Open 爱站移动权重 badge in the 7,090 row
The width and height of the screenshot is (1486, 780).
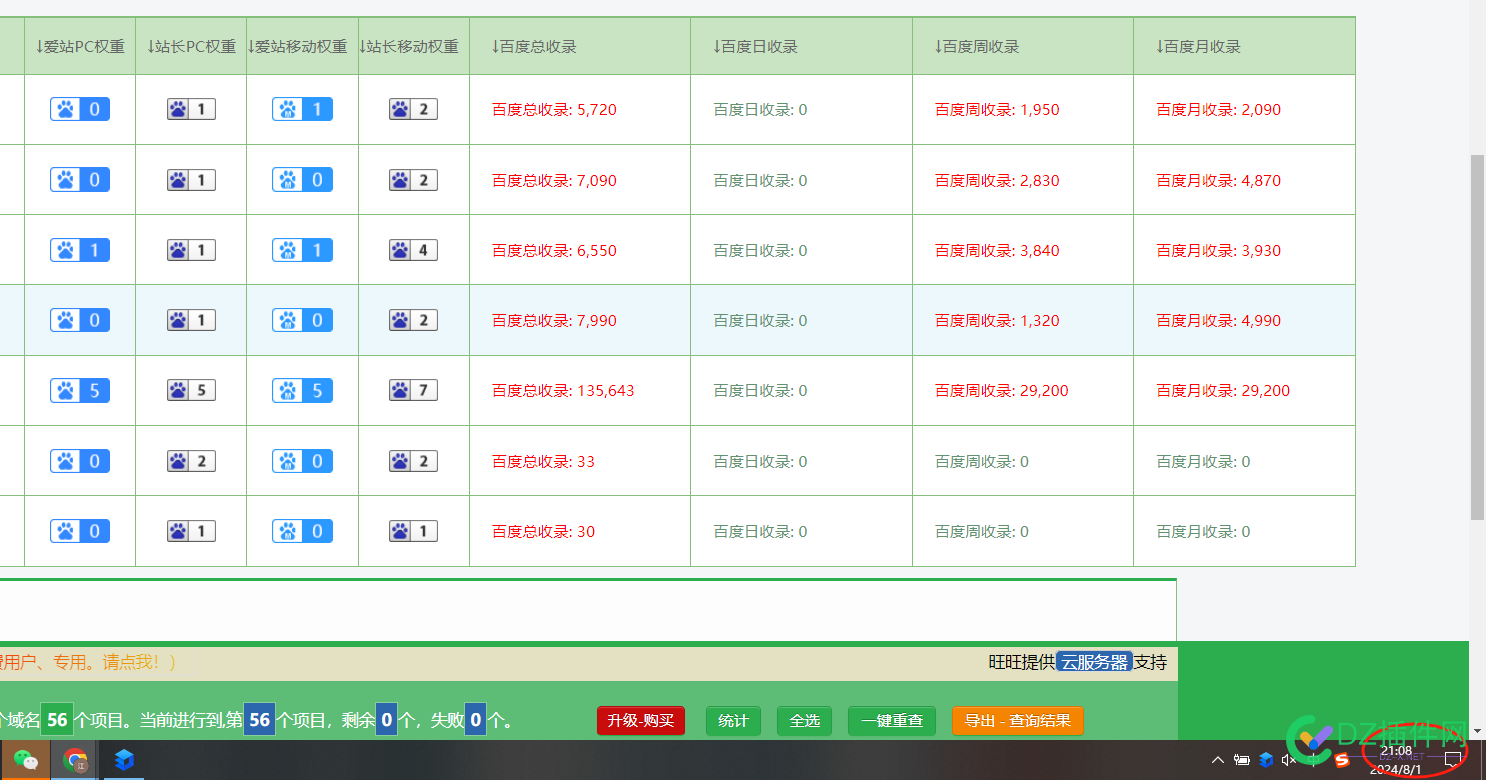[302, 180]
